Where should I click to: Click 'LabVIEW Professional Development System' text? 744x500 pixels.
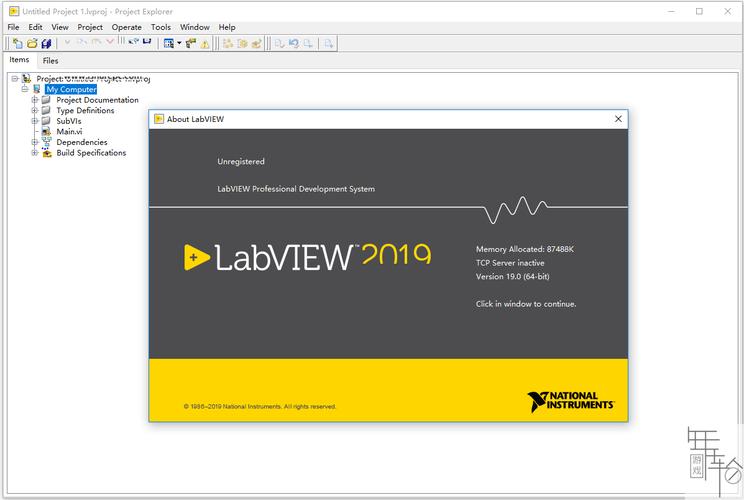pyautogui.click(x=296, y=189)
